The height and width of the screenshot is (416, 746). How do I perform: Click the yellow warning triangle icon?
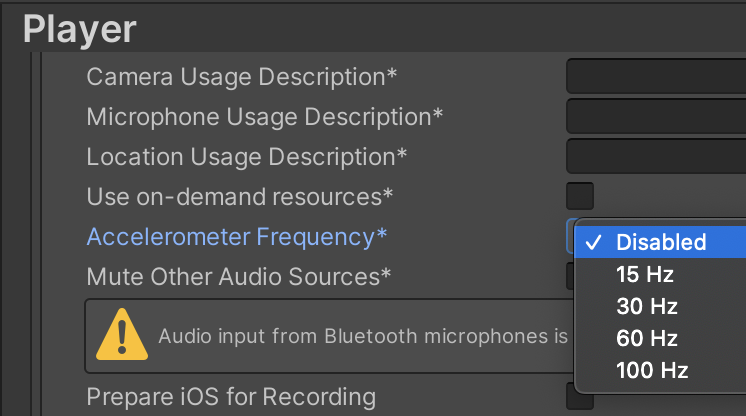122,333
